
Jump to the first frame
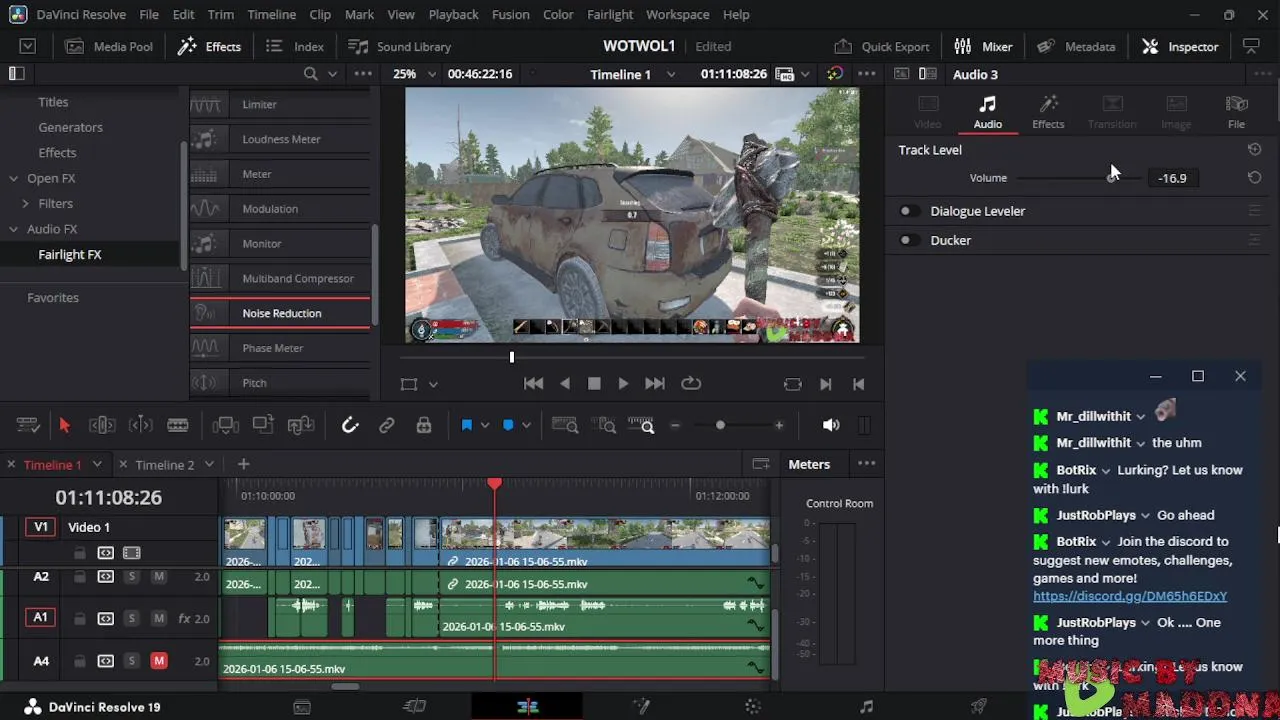click(x=533, y=383)
